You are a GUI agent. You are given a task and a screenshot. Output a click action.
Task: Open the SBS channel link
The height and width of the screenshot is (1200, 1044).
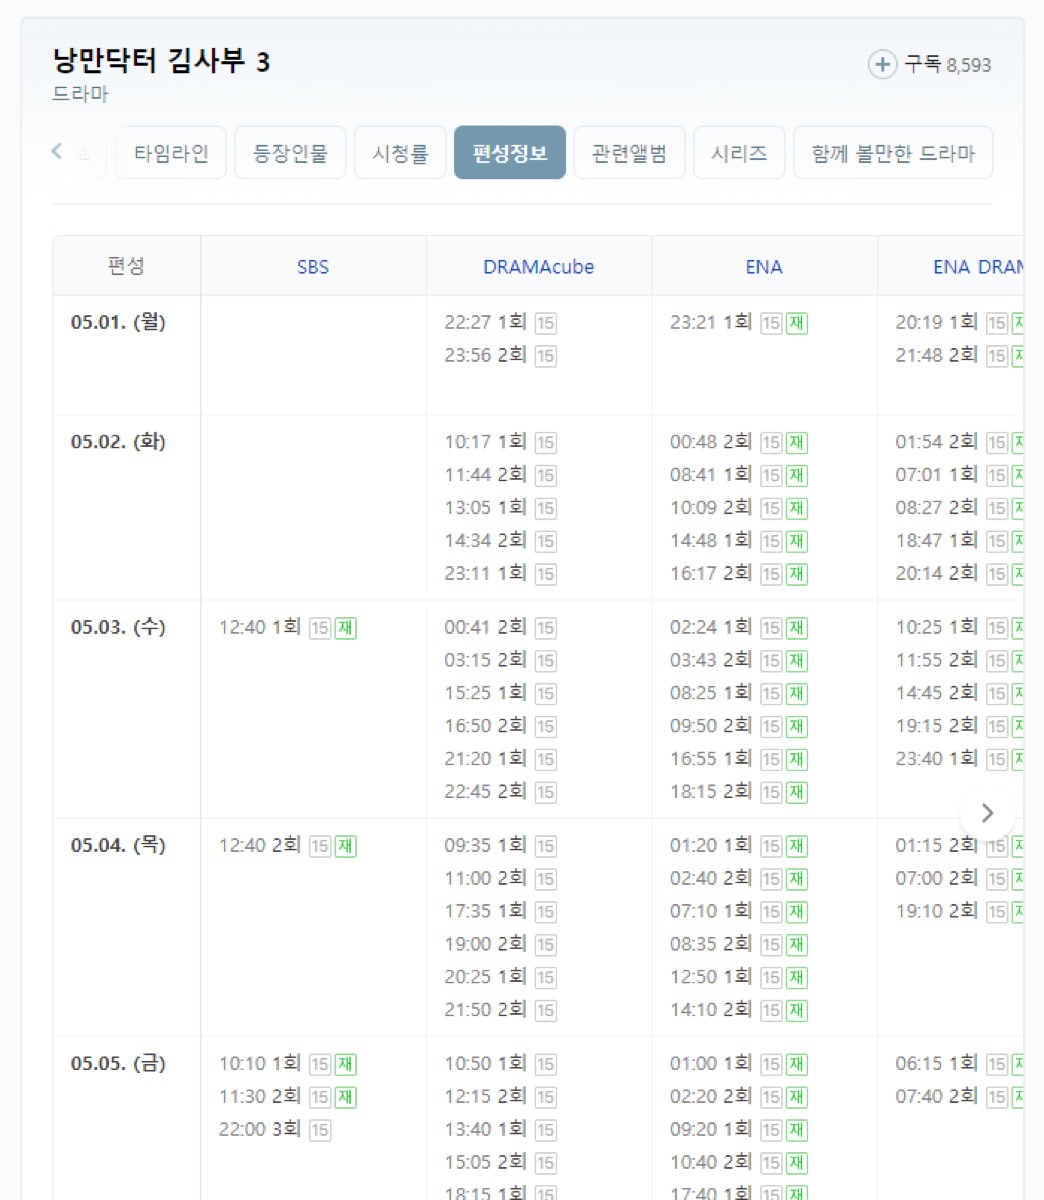tap(313, 267)
